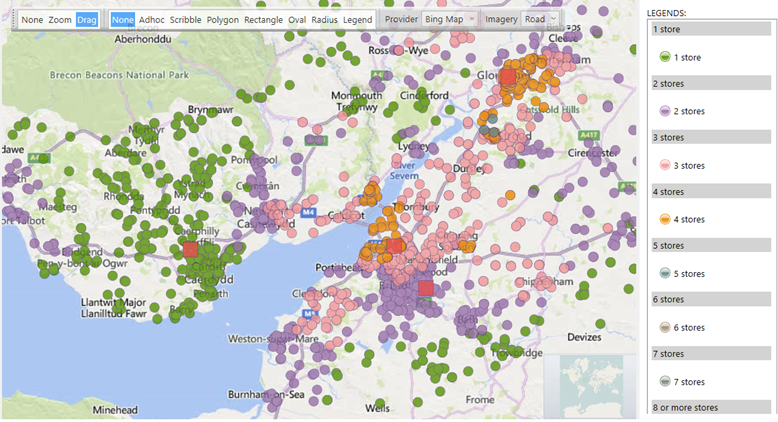778x422 pixels.
Task: Click the red square marker at Gloucester
Action: tap(508, 77)
